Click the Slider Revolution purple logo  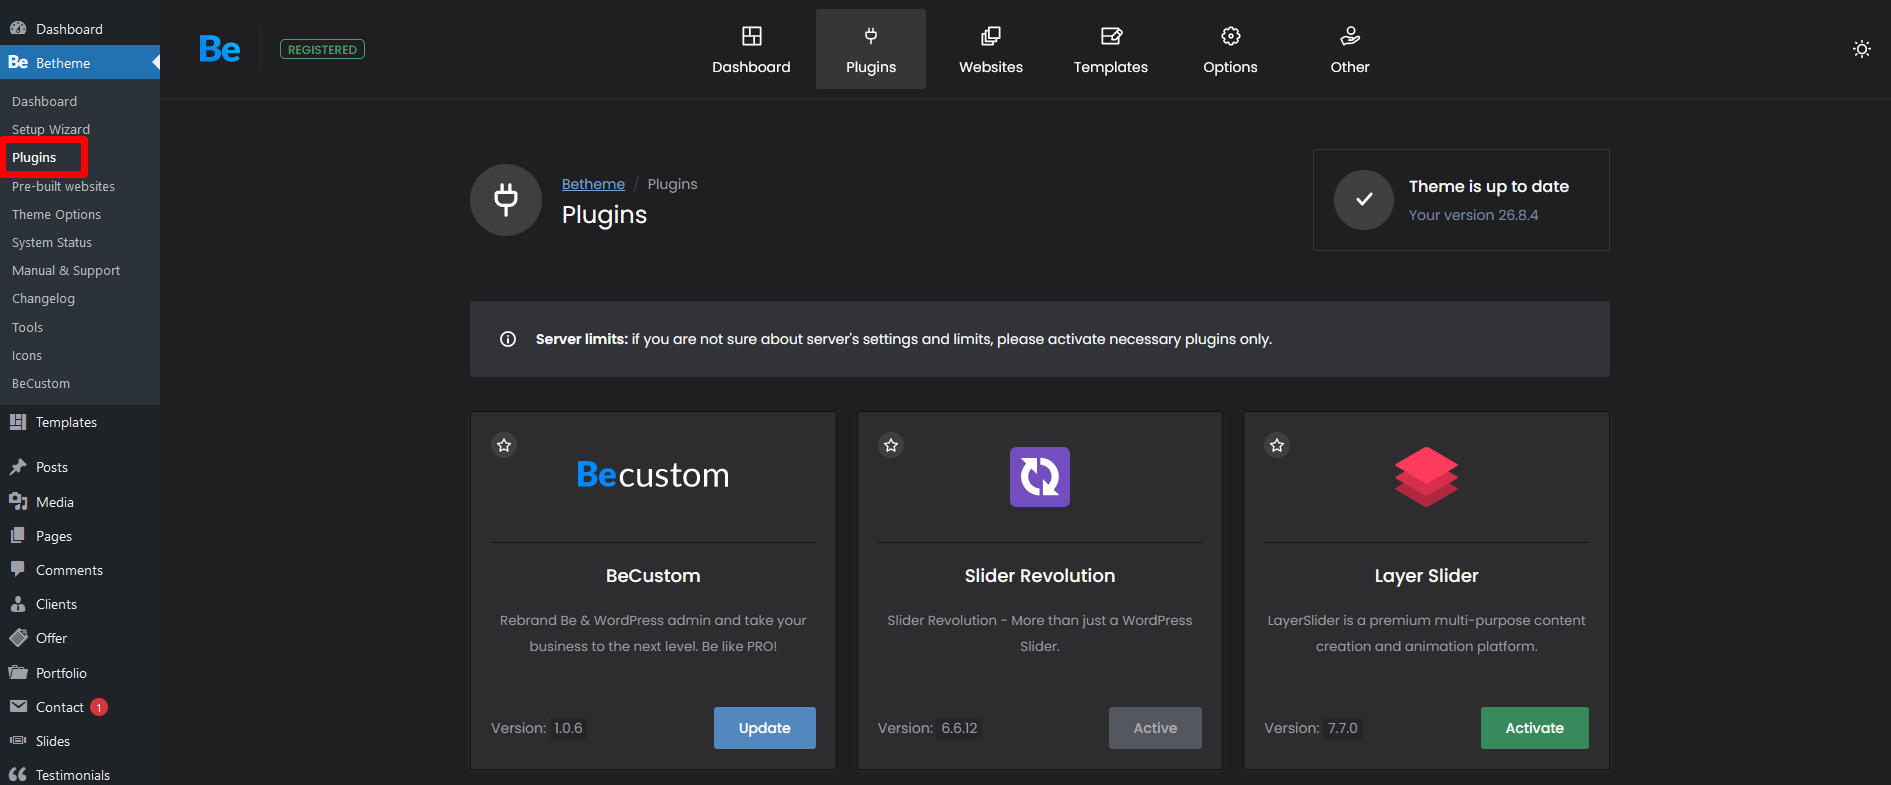coord(1040,477)
